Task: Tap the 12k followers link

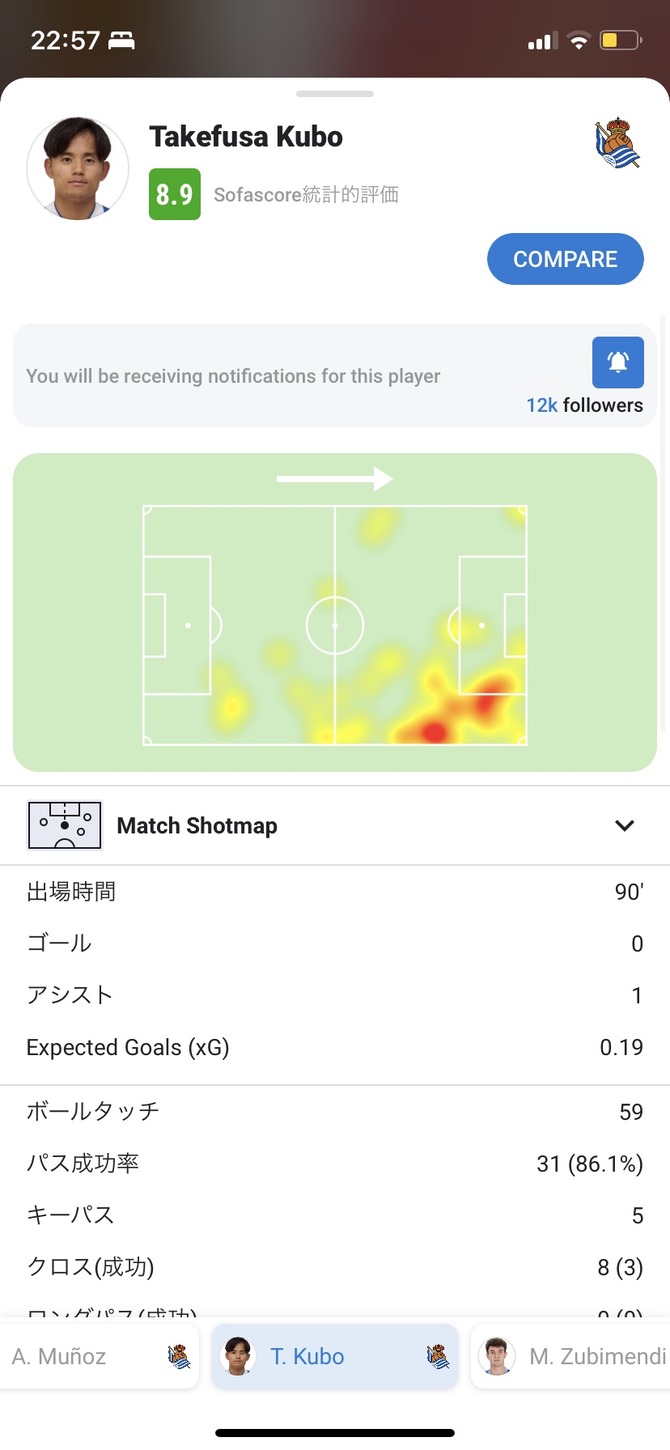Action: (x=584, y=405)
